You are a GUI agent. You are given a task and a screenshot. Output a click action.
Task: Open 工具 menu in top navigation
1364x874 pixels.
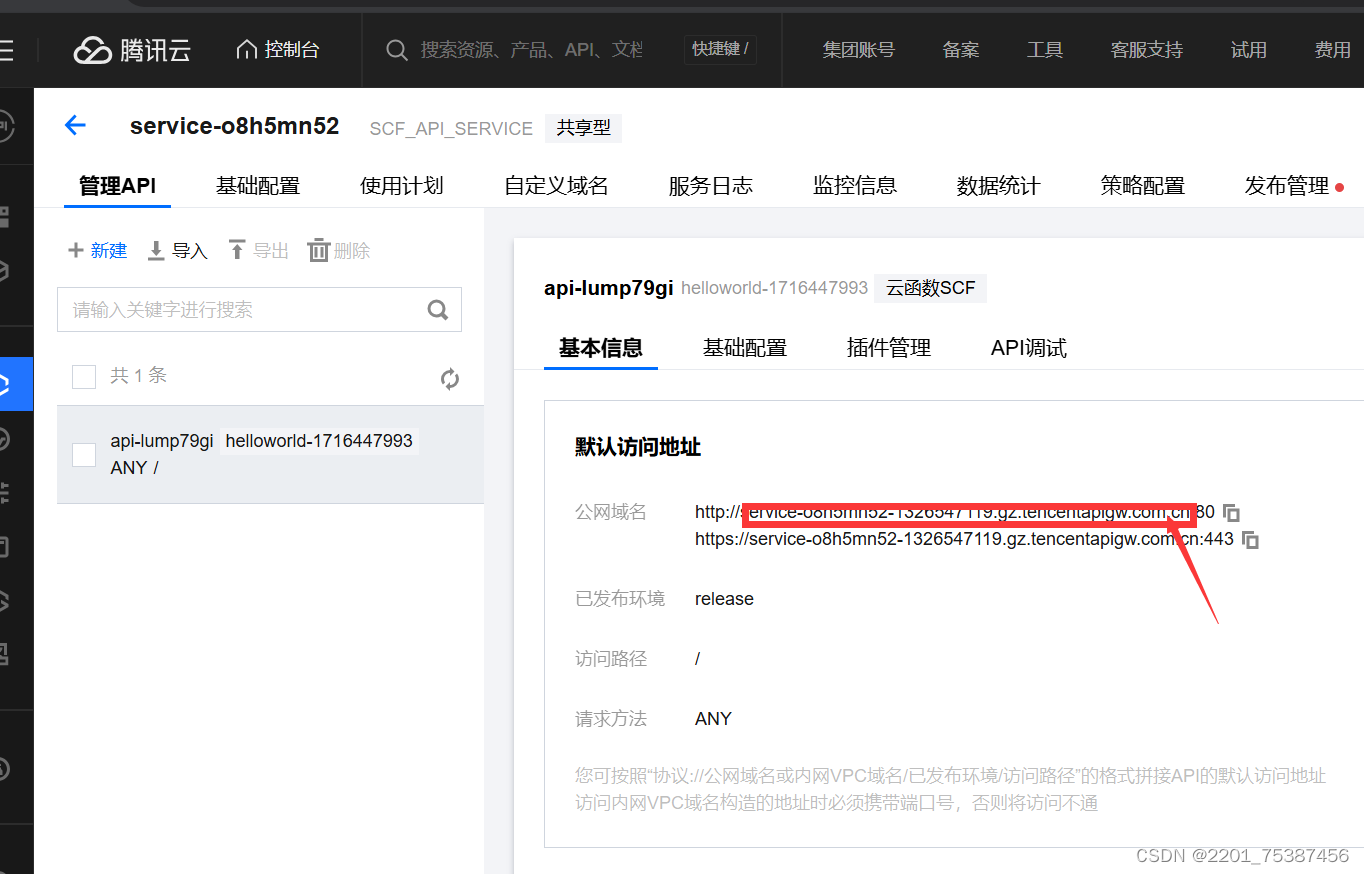coord(1045,50)
